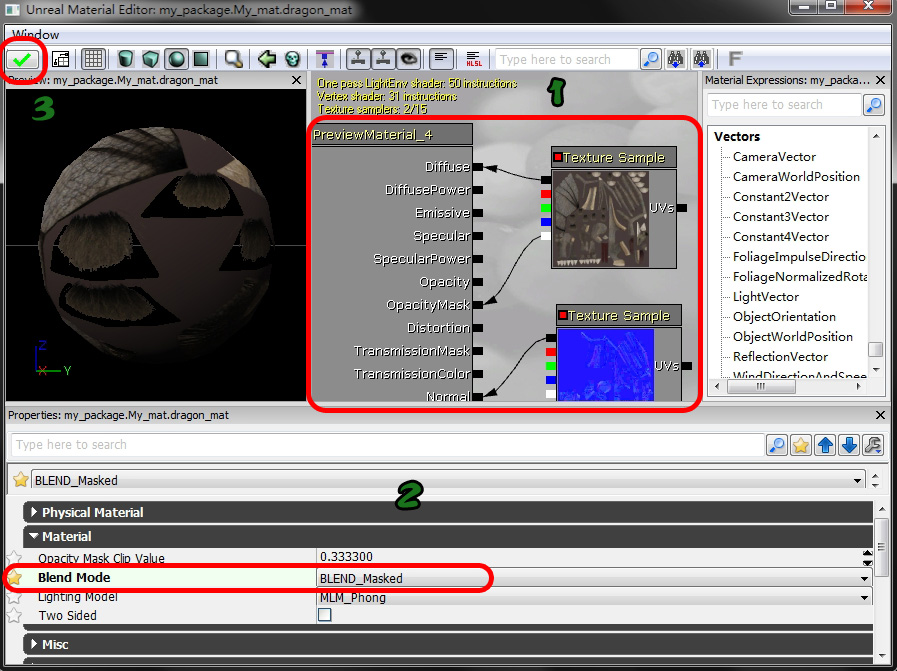The image size is (897, 671).
Task: Toggle favorite star for Blend Mode
Action: pos(15,578)
